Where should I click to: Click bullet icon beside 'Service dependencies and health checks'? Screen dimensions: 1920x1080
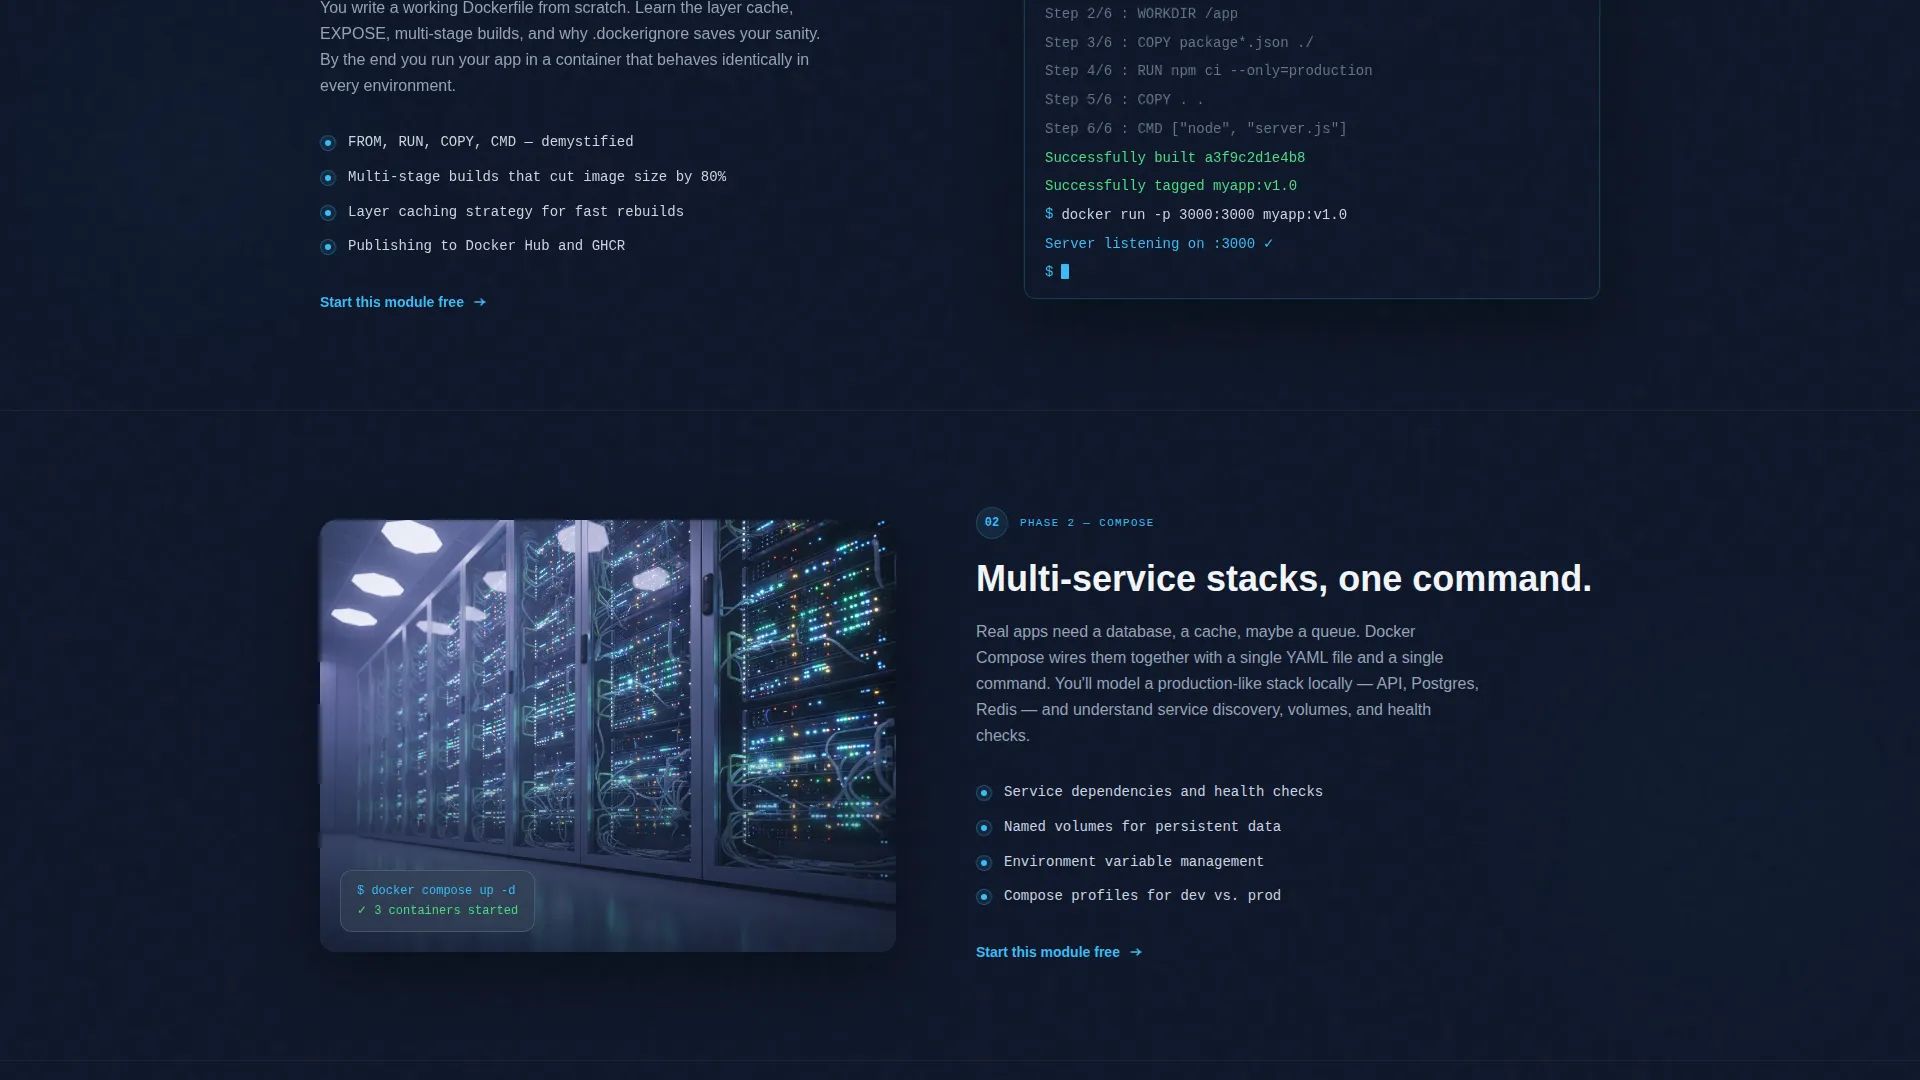[984, 793]
